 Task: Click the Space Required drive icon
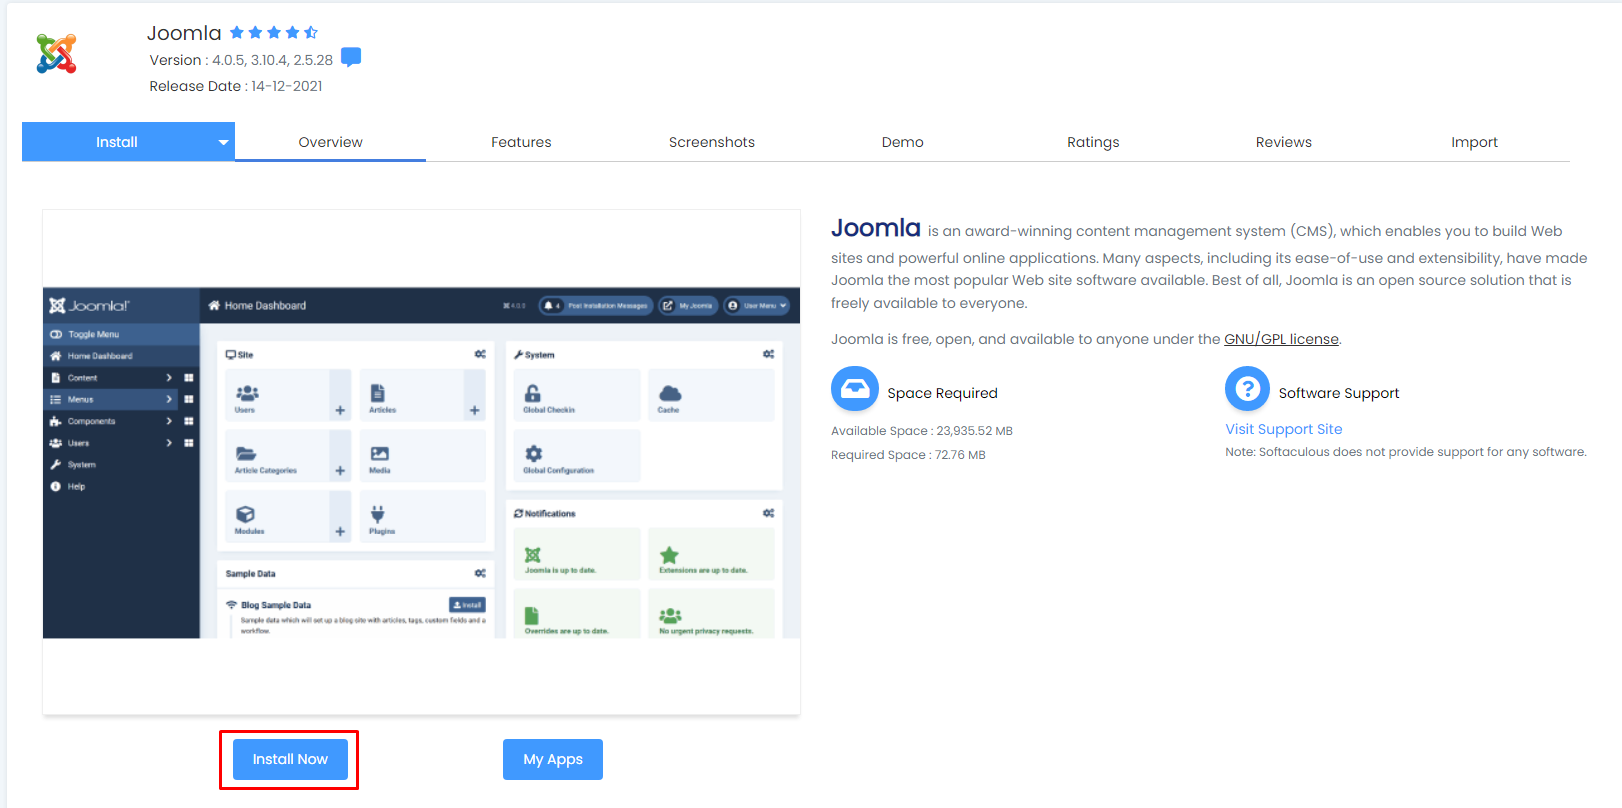tap(855, 389)
